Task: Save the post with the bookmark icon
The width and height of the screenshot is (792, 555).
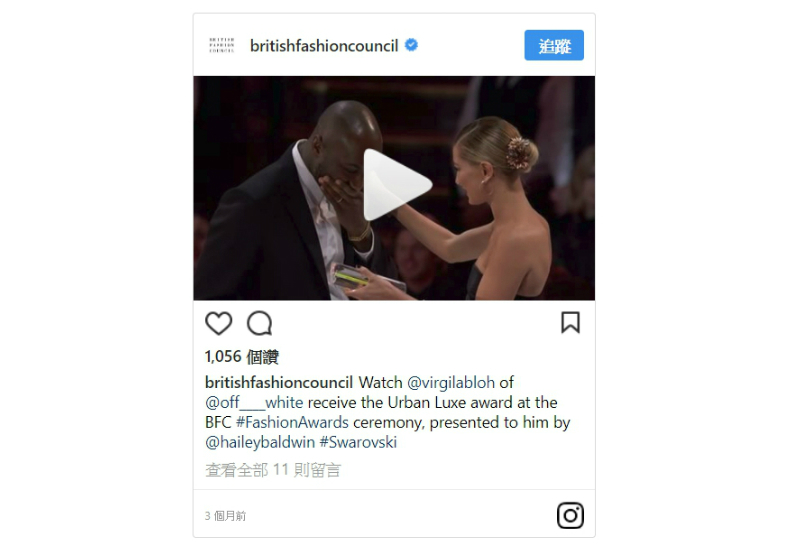Action: point(570,322)
